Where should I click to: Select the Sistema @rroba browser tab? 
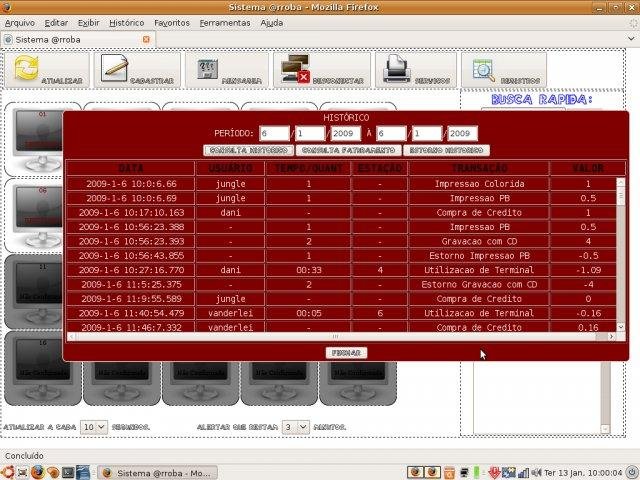click(x=78, y=40)
